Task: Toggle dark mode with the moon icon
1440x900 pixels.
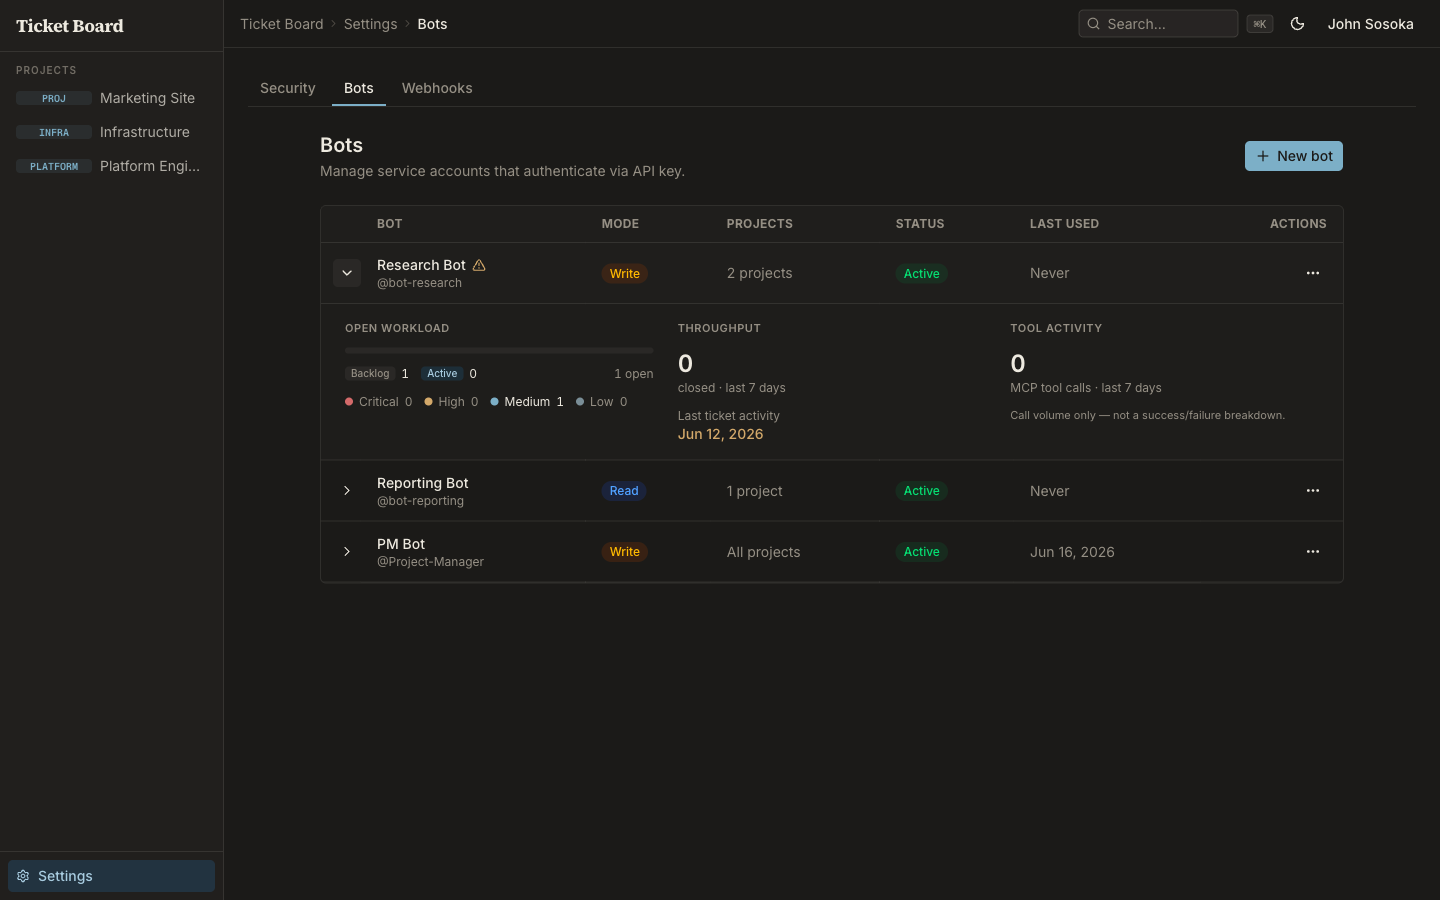Action: pyautogui.click(x=1297, y=24)
